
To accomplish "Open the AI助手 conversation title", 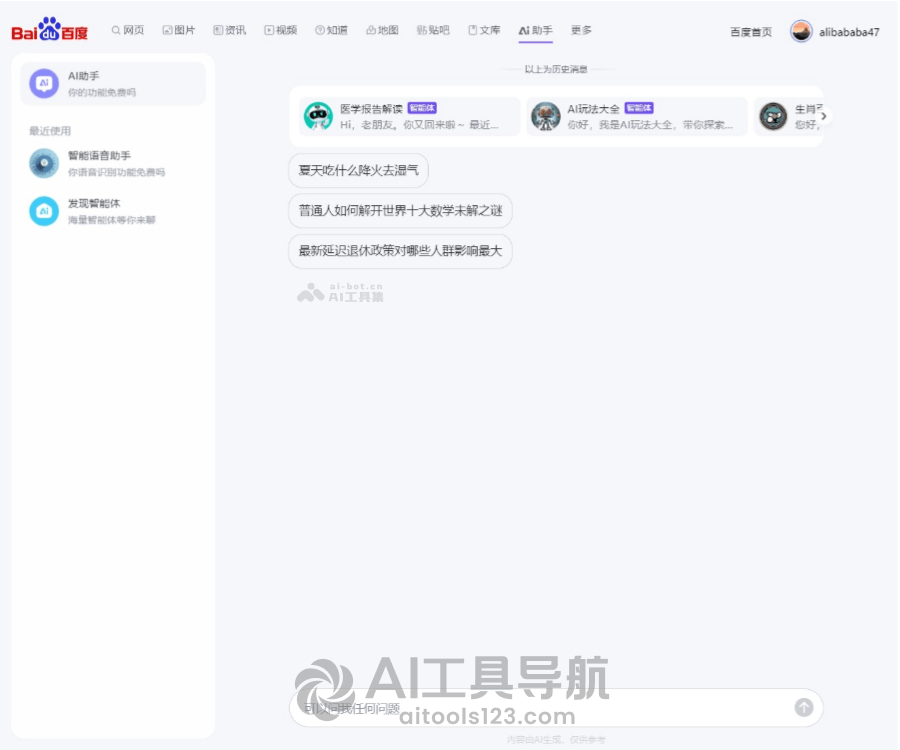I will 84,76.
